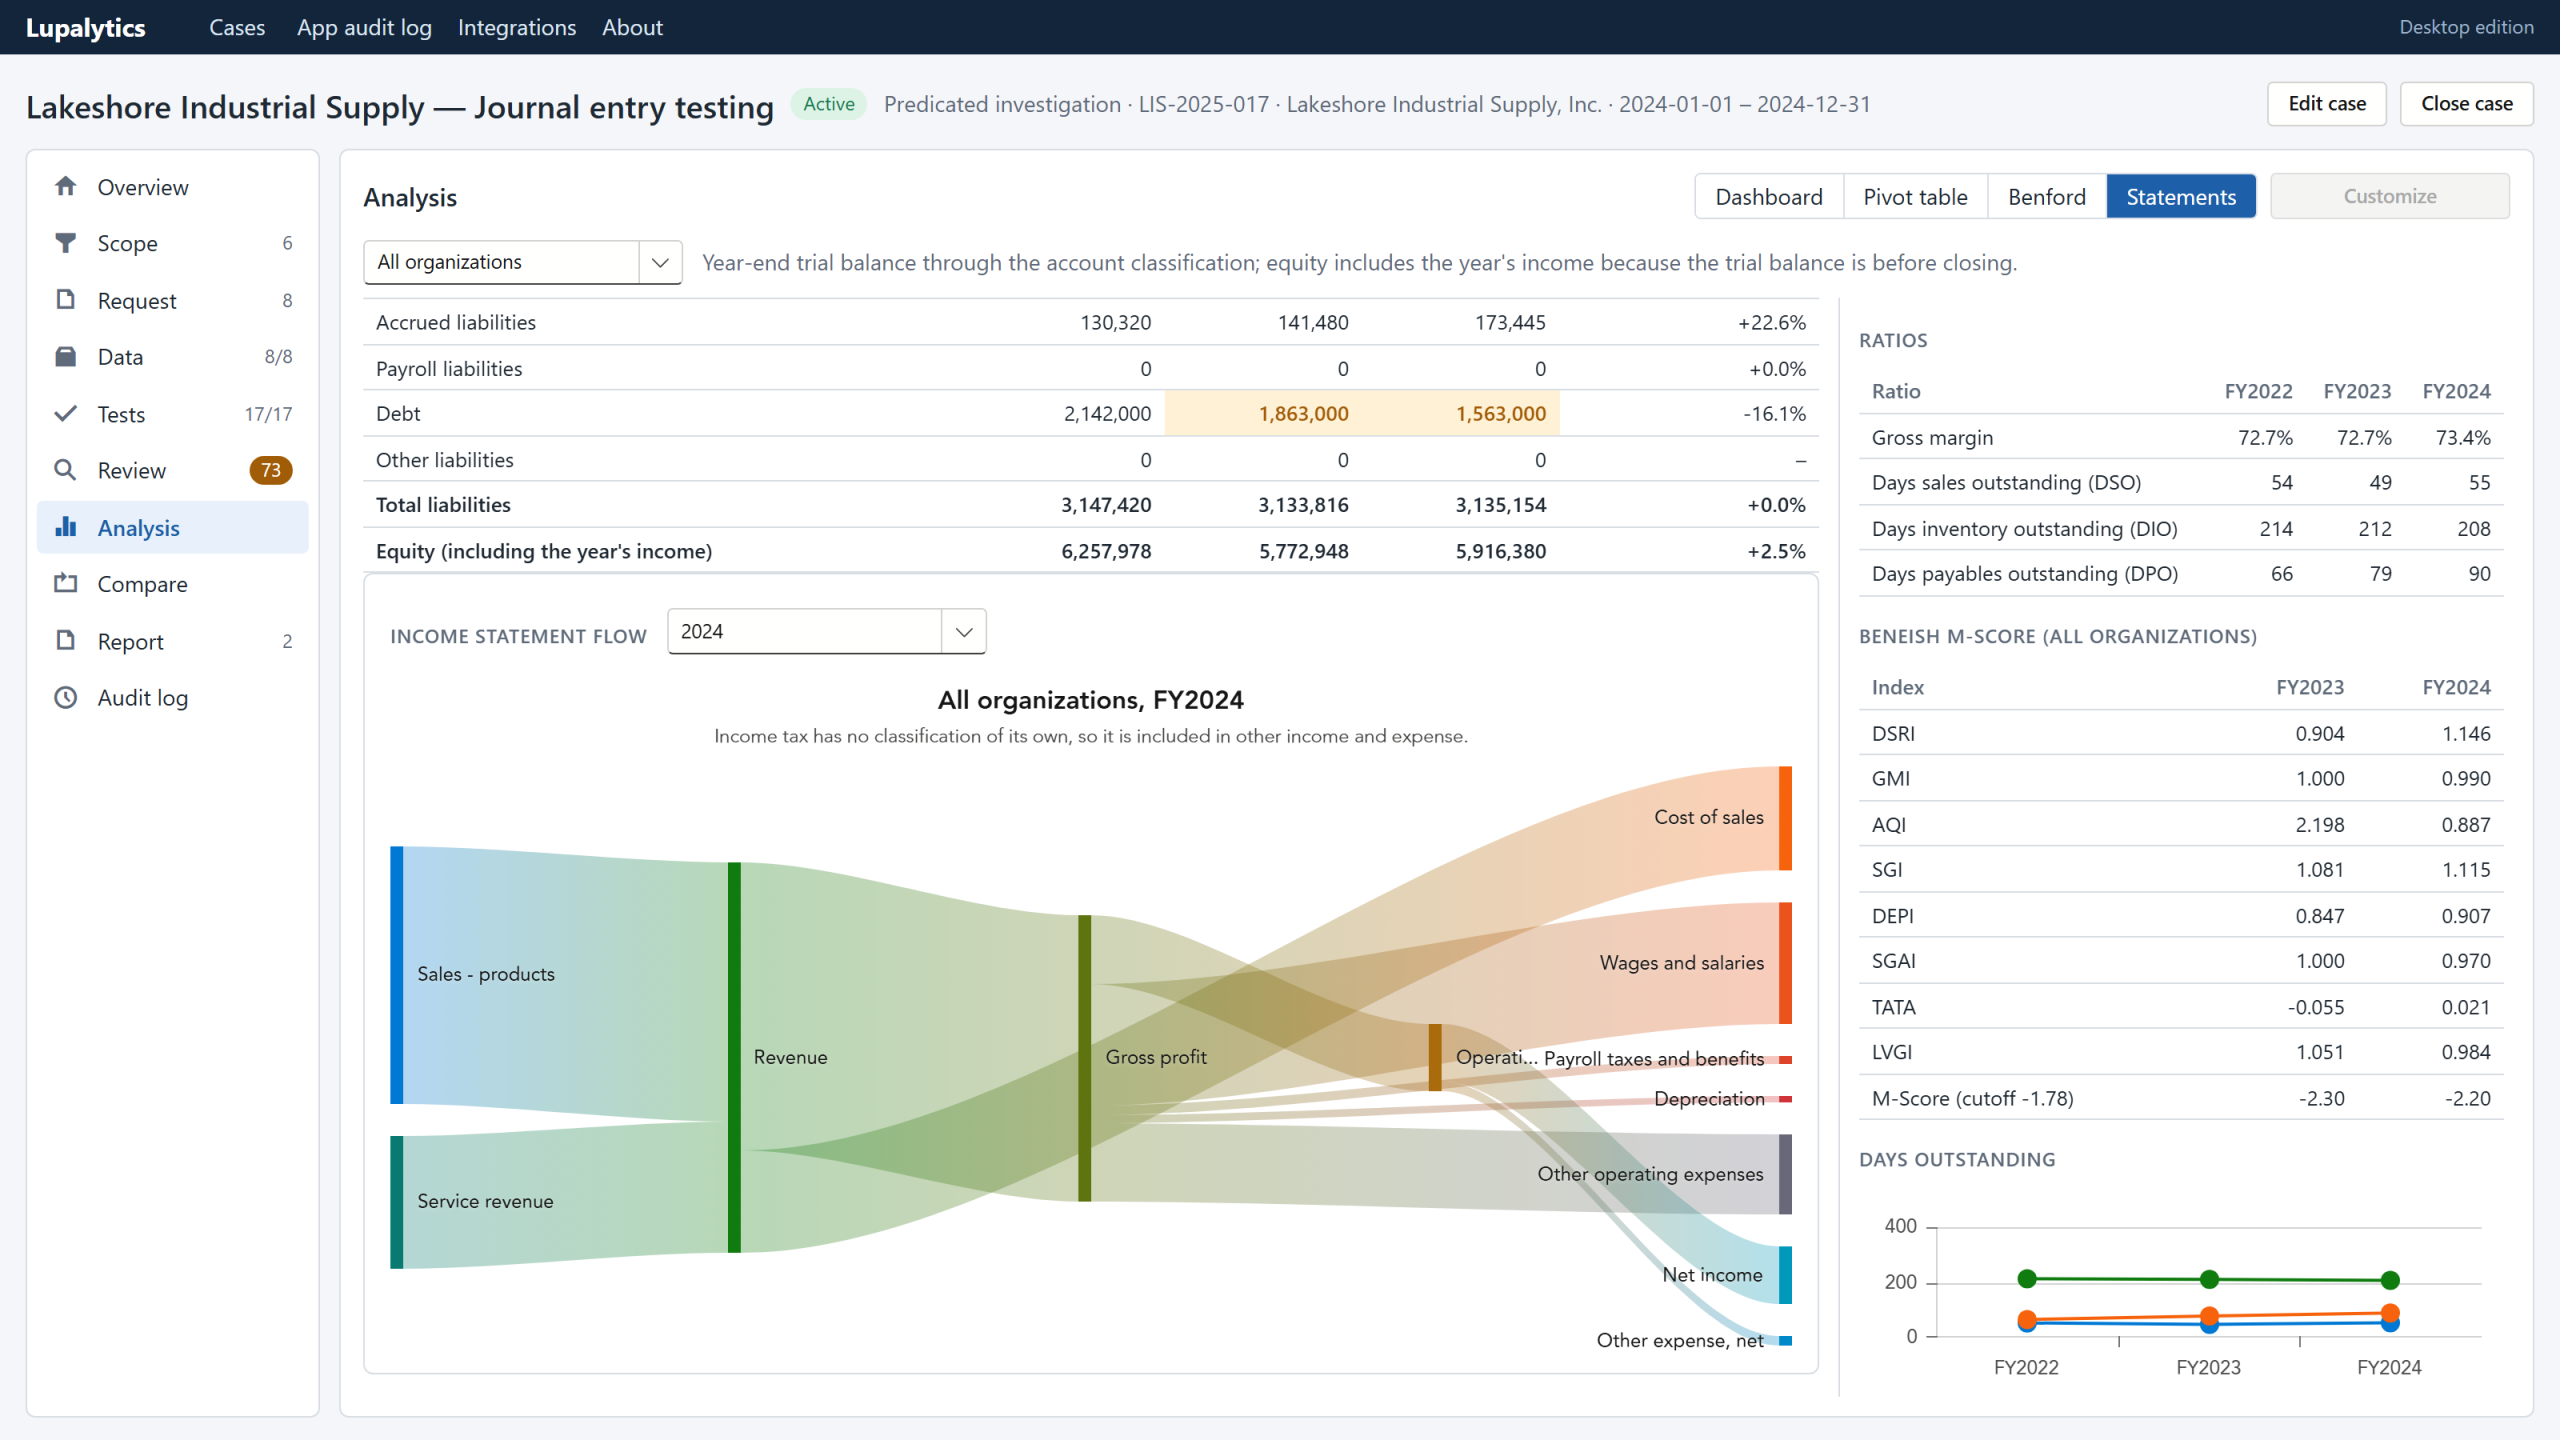Switch to the Dashboard tab

tap(1769, 197)
